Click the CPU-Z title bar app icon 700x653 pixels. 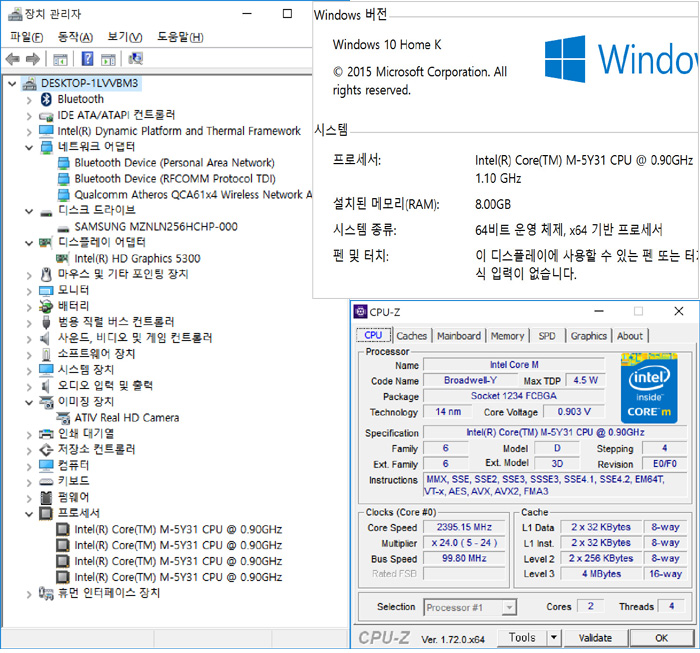coord(360,311)
